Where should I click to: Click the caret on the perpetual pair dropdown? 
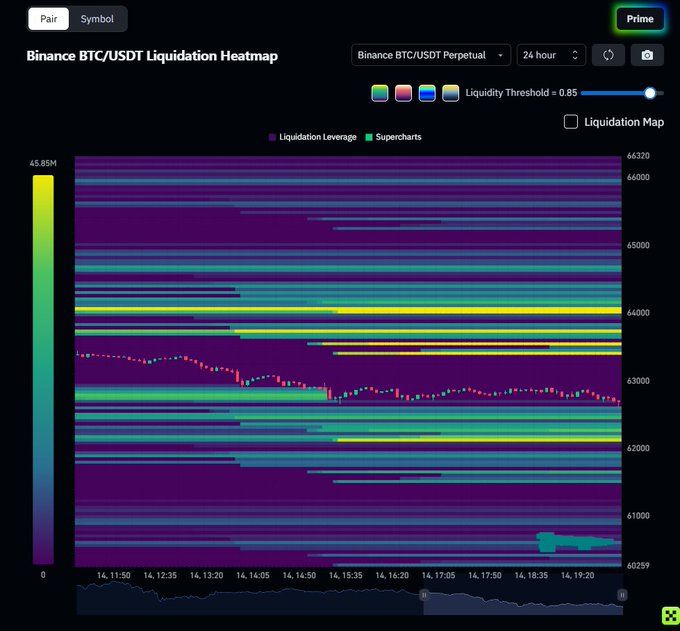tap(500, 56)
